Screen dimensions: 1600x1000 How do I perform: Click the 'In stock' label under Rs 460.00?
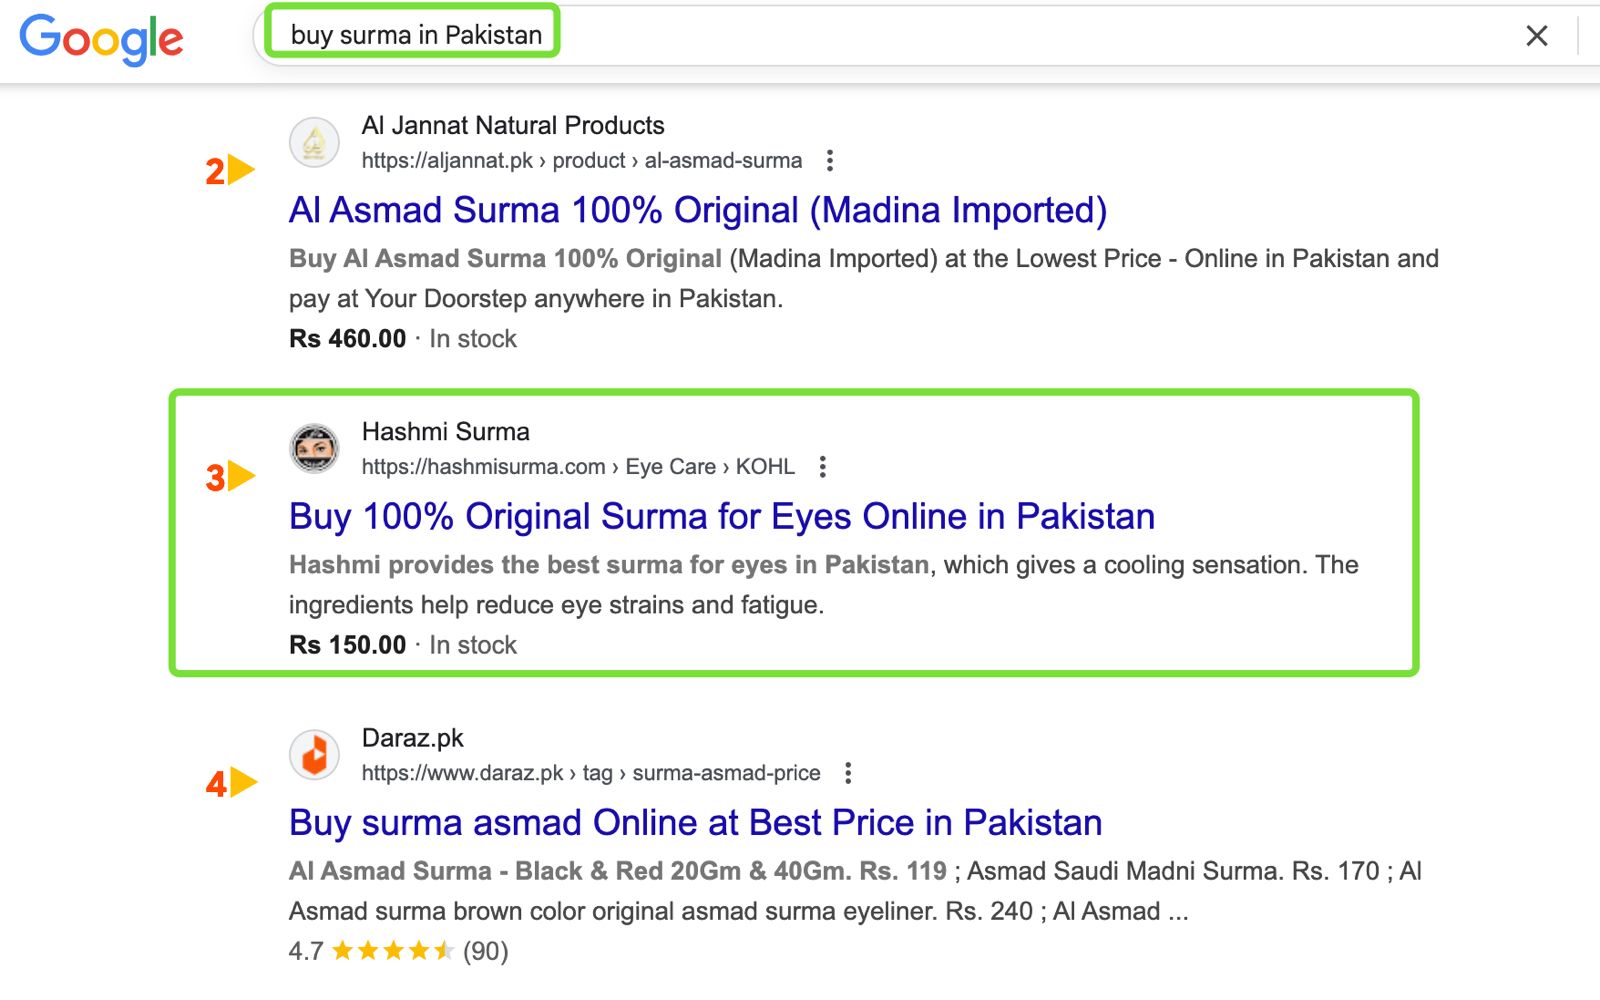click(x=473, y=338)
